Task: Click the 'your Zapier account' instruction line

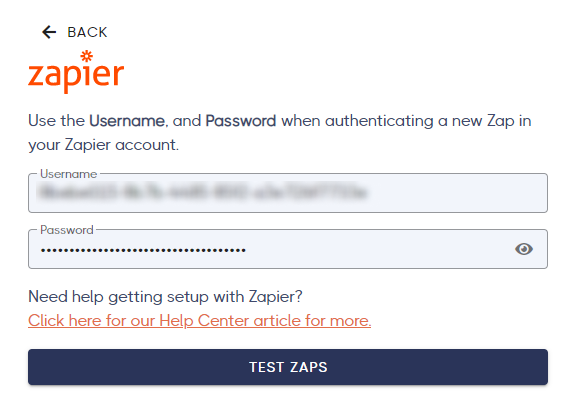Action: pyautogui.click(x=103, y=145)
